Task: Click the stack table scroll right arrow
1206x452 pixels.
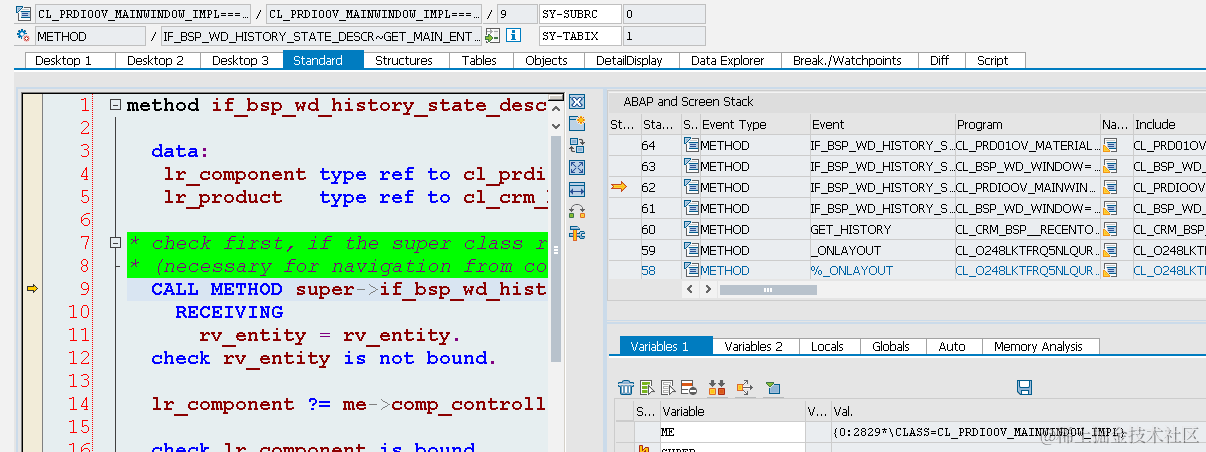Action: tap(708, 290)
